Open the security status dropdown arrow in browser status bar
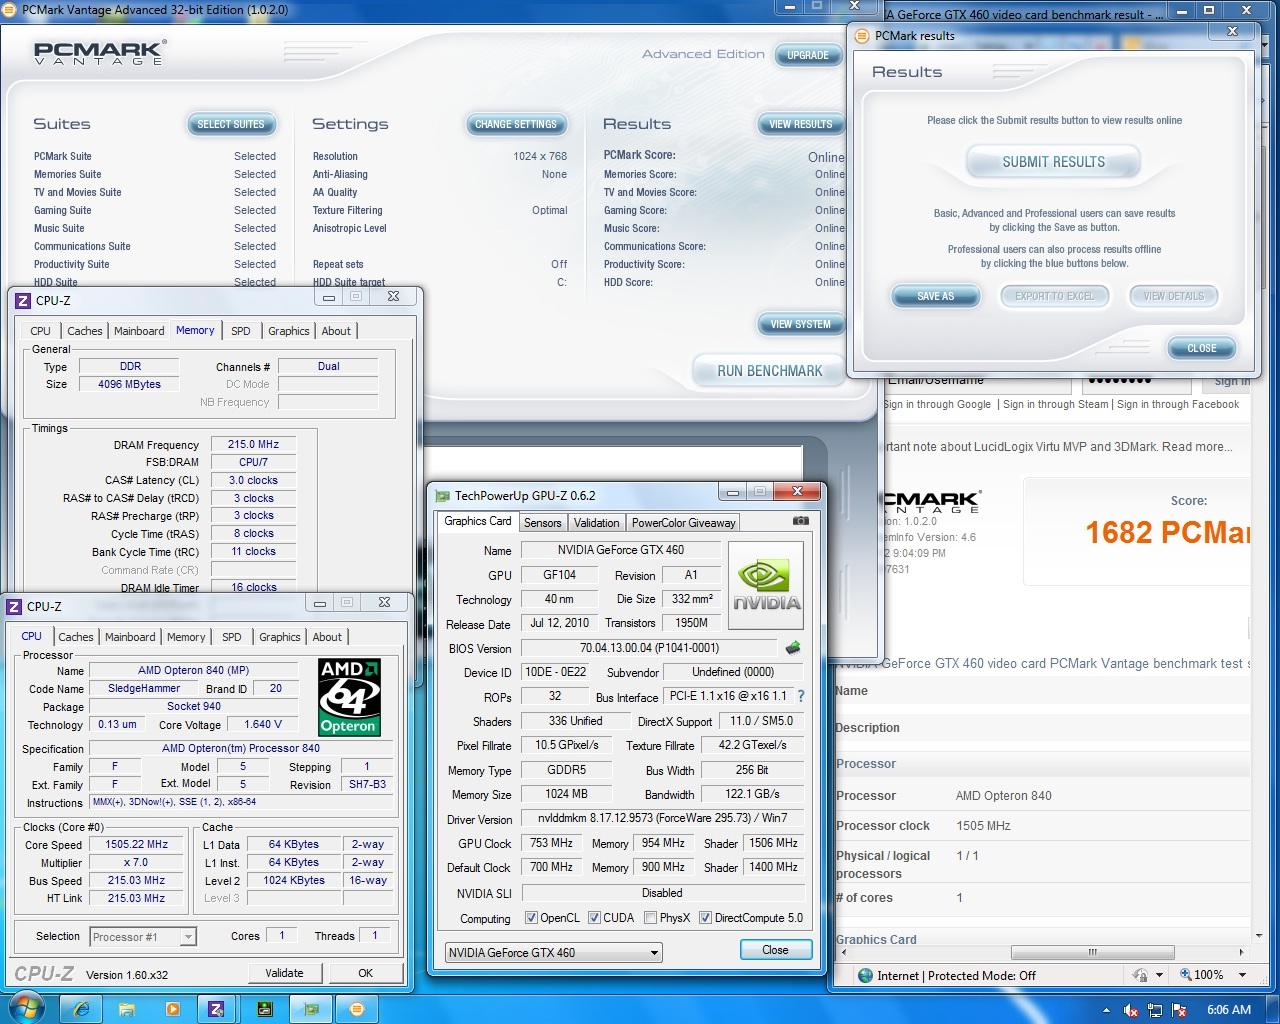1280x1024 pixels. [1160, 975]
